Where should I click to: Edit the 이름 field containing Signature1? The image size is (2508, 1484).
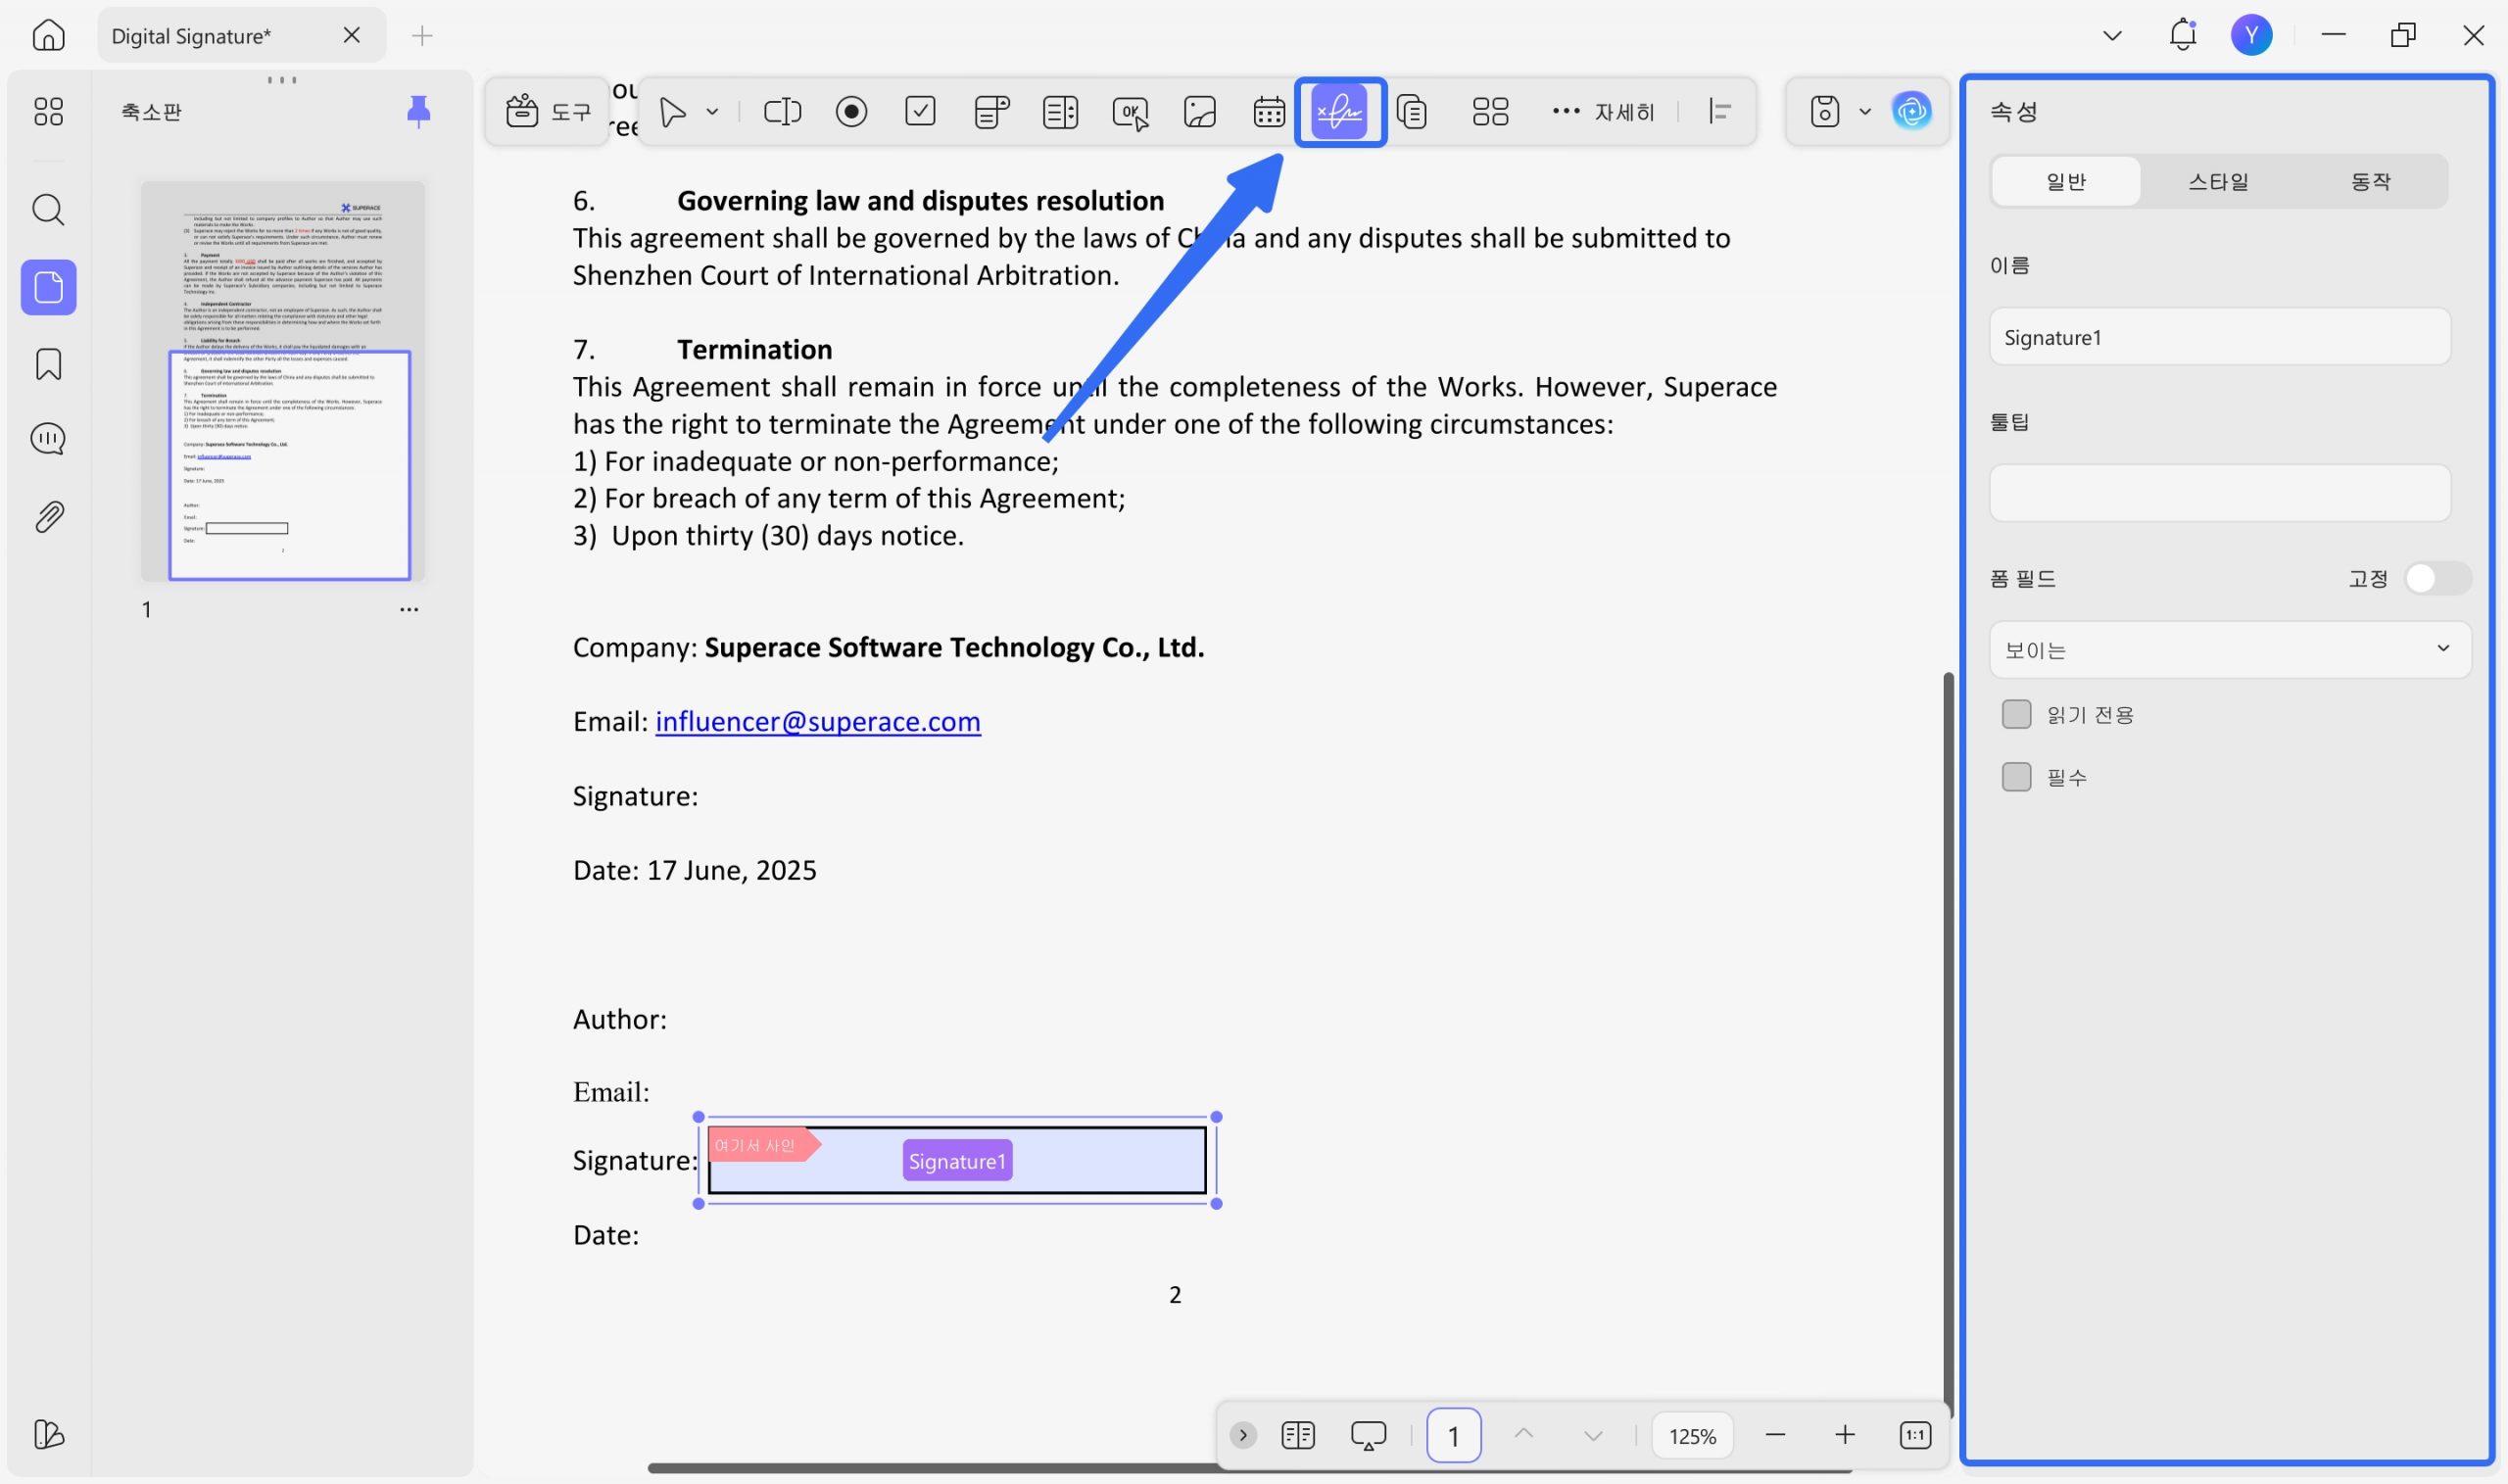click(2219, 337)
